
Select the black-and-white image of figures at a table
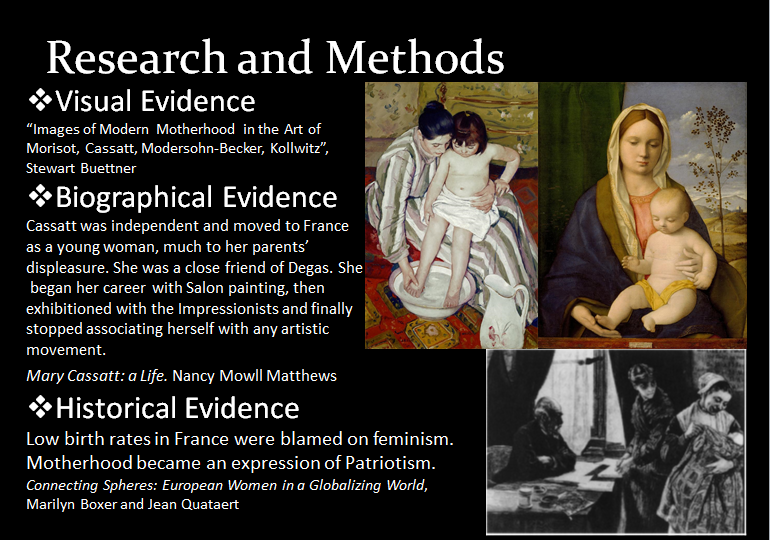coord(616,442)
